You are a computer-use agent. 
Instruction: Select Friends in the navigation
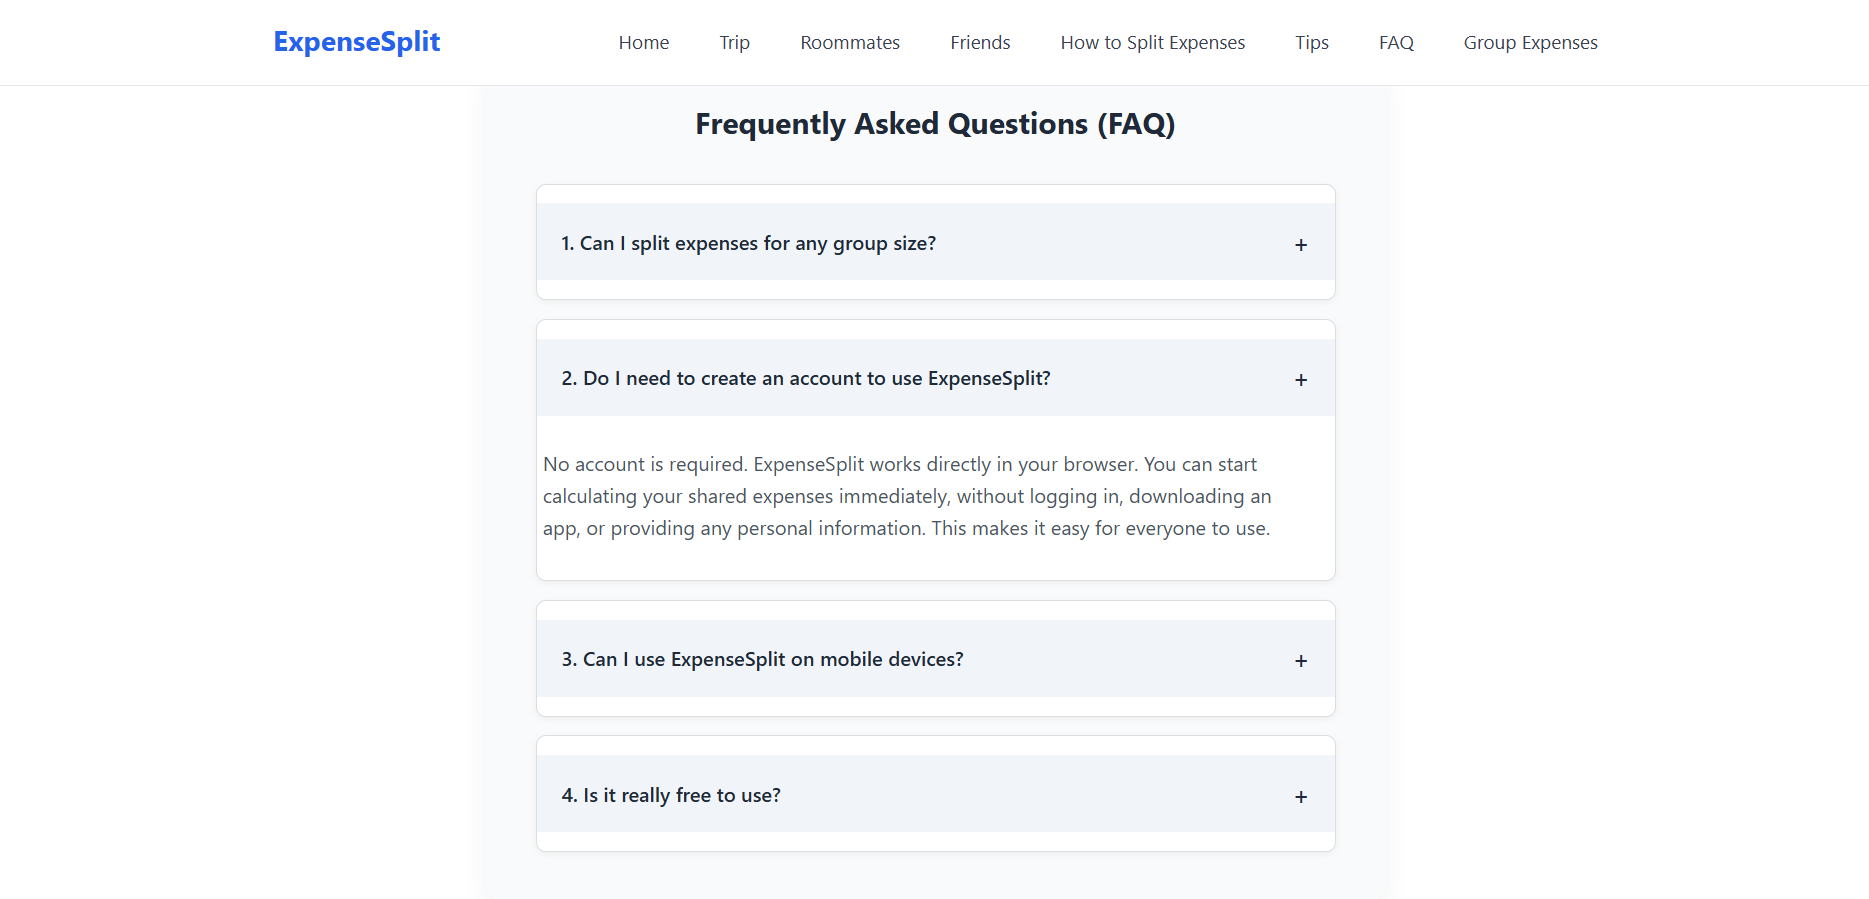click(x=980, y=42)
